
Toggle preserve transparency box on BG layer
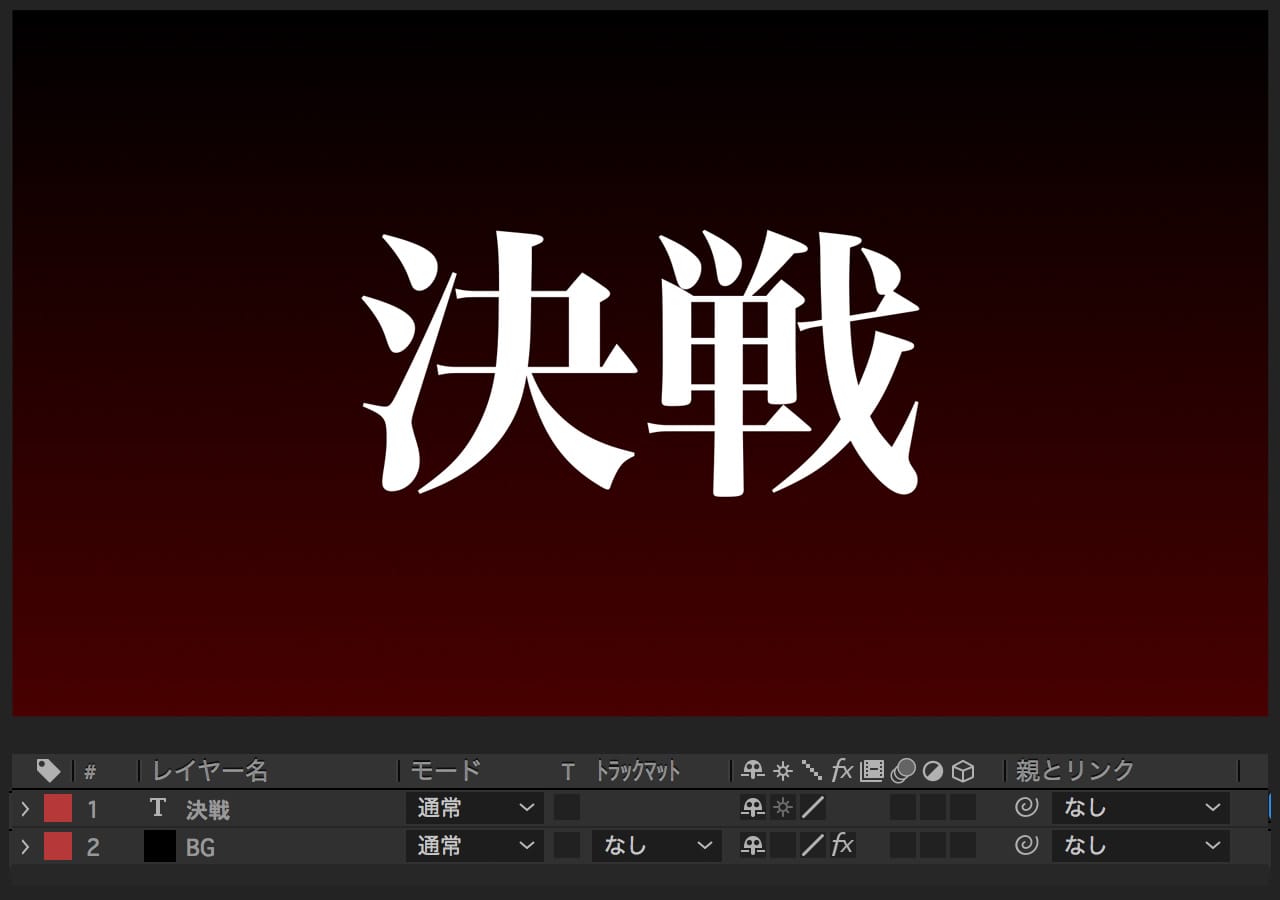567,846
